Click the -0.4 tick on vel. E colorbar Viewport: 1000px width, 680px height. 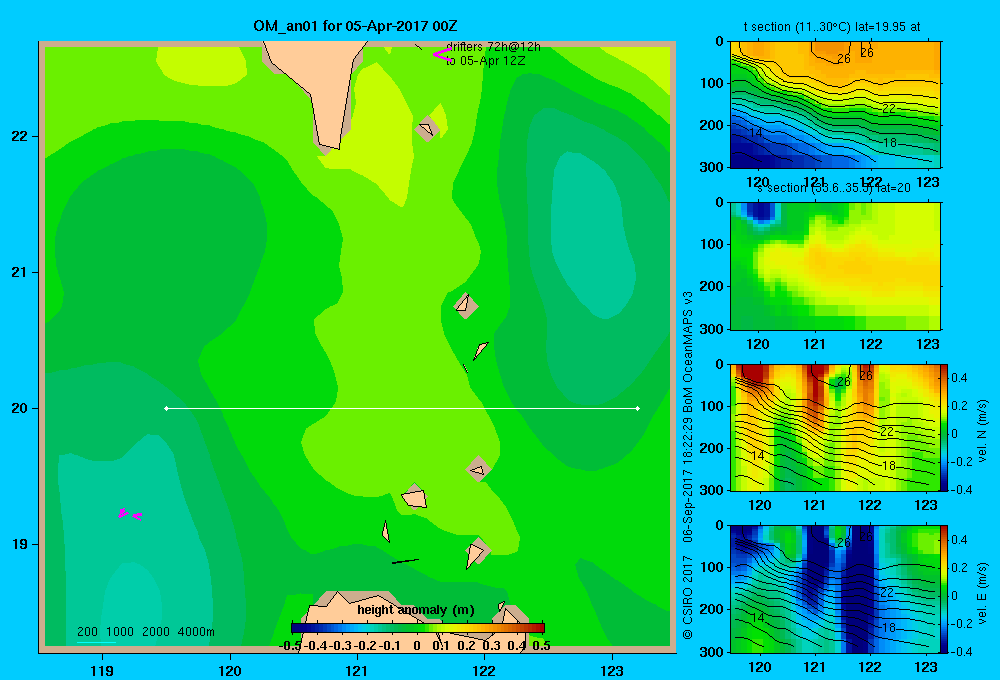pos(960,651)
